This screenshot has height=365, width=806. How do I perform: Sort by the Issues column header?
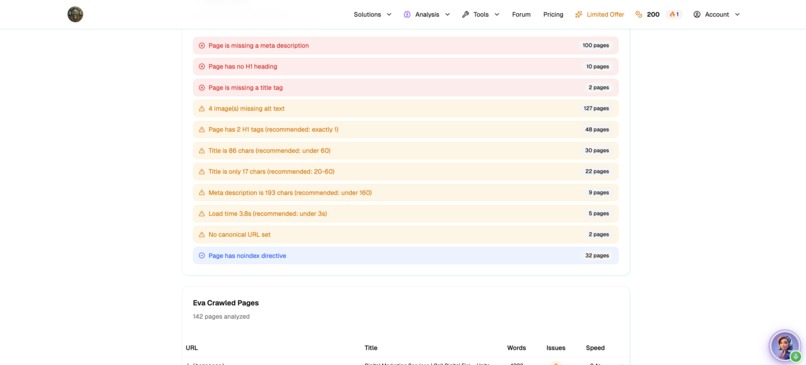pos(556,348)
